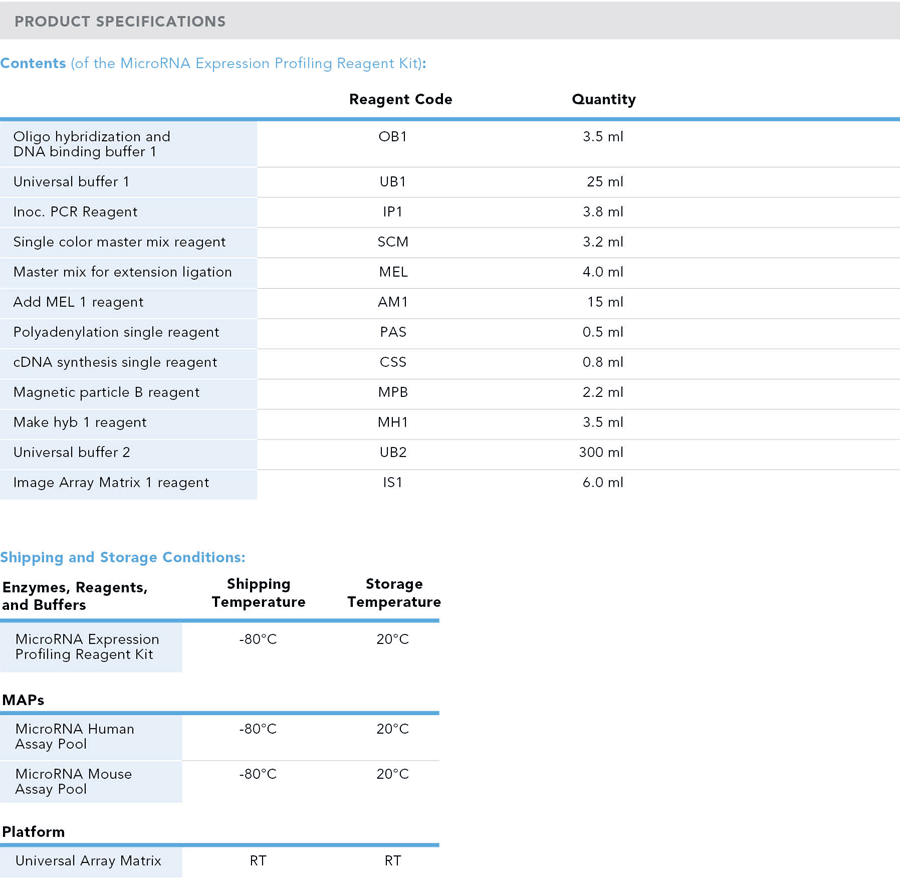This screenshot has width=900, height=888.
Task: Click the 6.0 ml quantity
Action: point(603,483)
